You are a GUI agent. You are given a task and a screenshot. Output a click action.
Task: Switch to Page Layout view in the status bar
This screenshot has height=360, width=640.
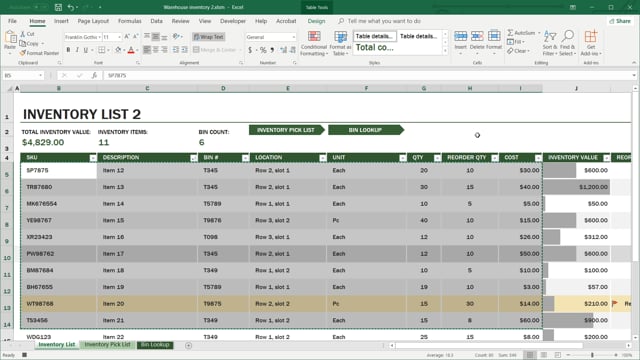544,355
